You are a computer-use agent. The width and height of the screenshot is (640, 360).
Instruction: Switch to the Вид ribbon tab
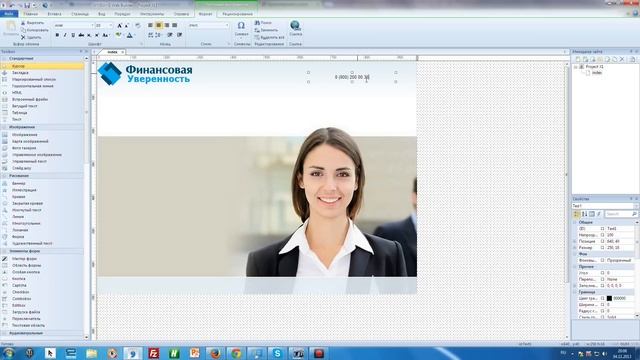click(x=102, y=14)
